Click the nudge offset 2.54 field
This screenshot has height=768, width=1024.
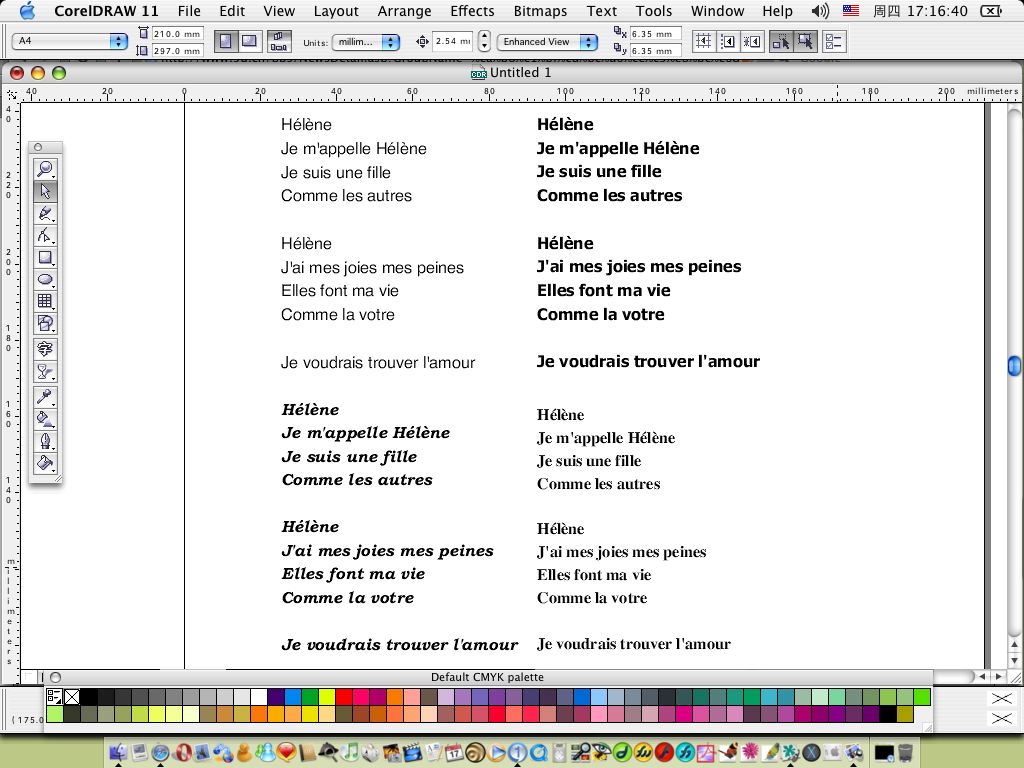(x=453, y=41)
